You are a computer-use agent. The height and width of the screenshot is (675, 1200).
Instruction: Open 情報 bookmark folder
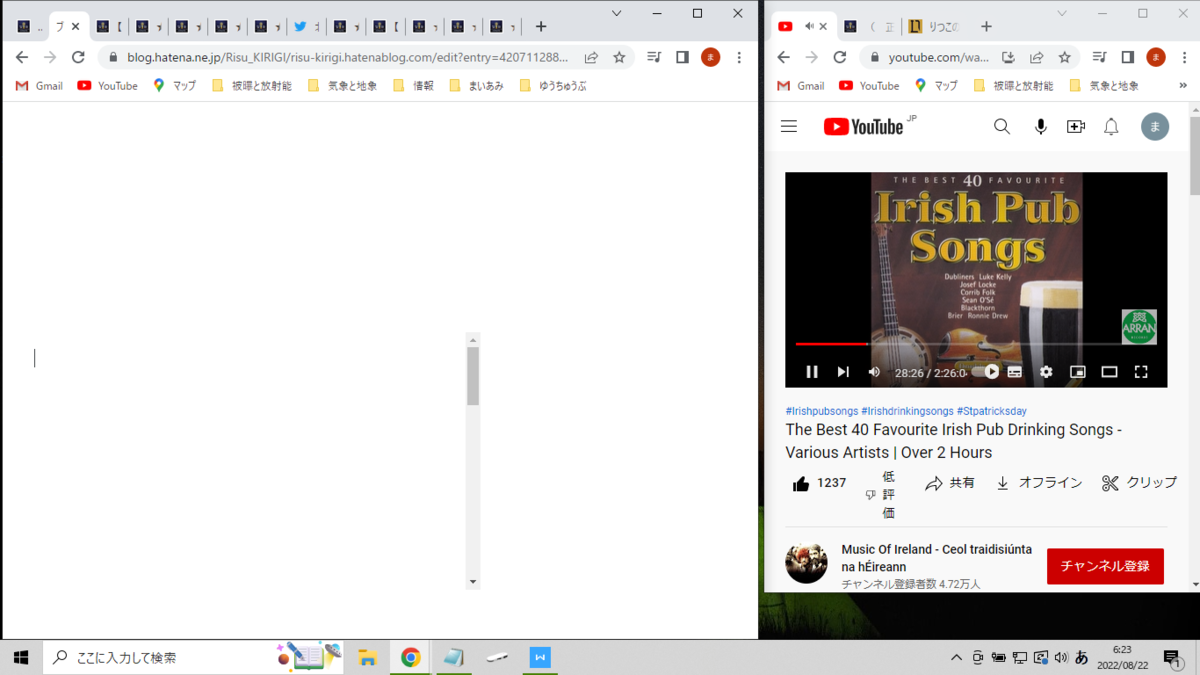click(414, 86)
